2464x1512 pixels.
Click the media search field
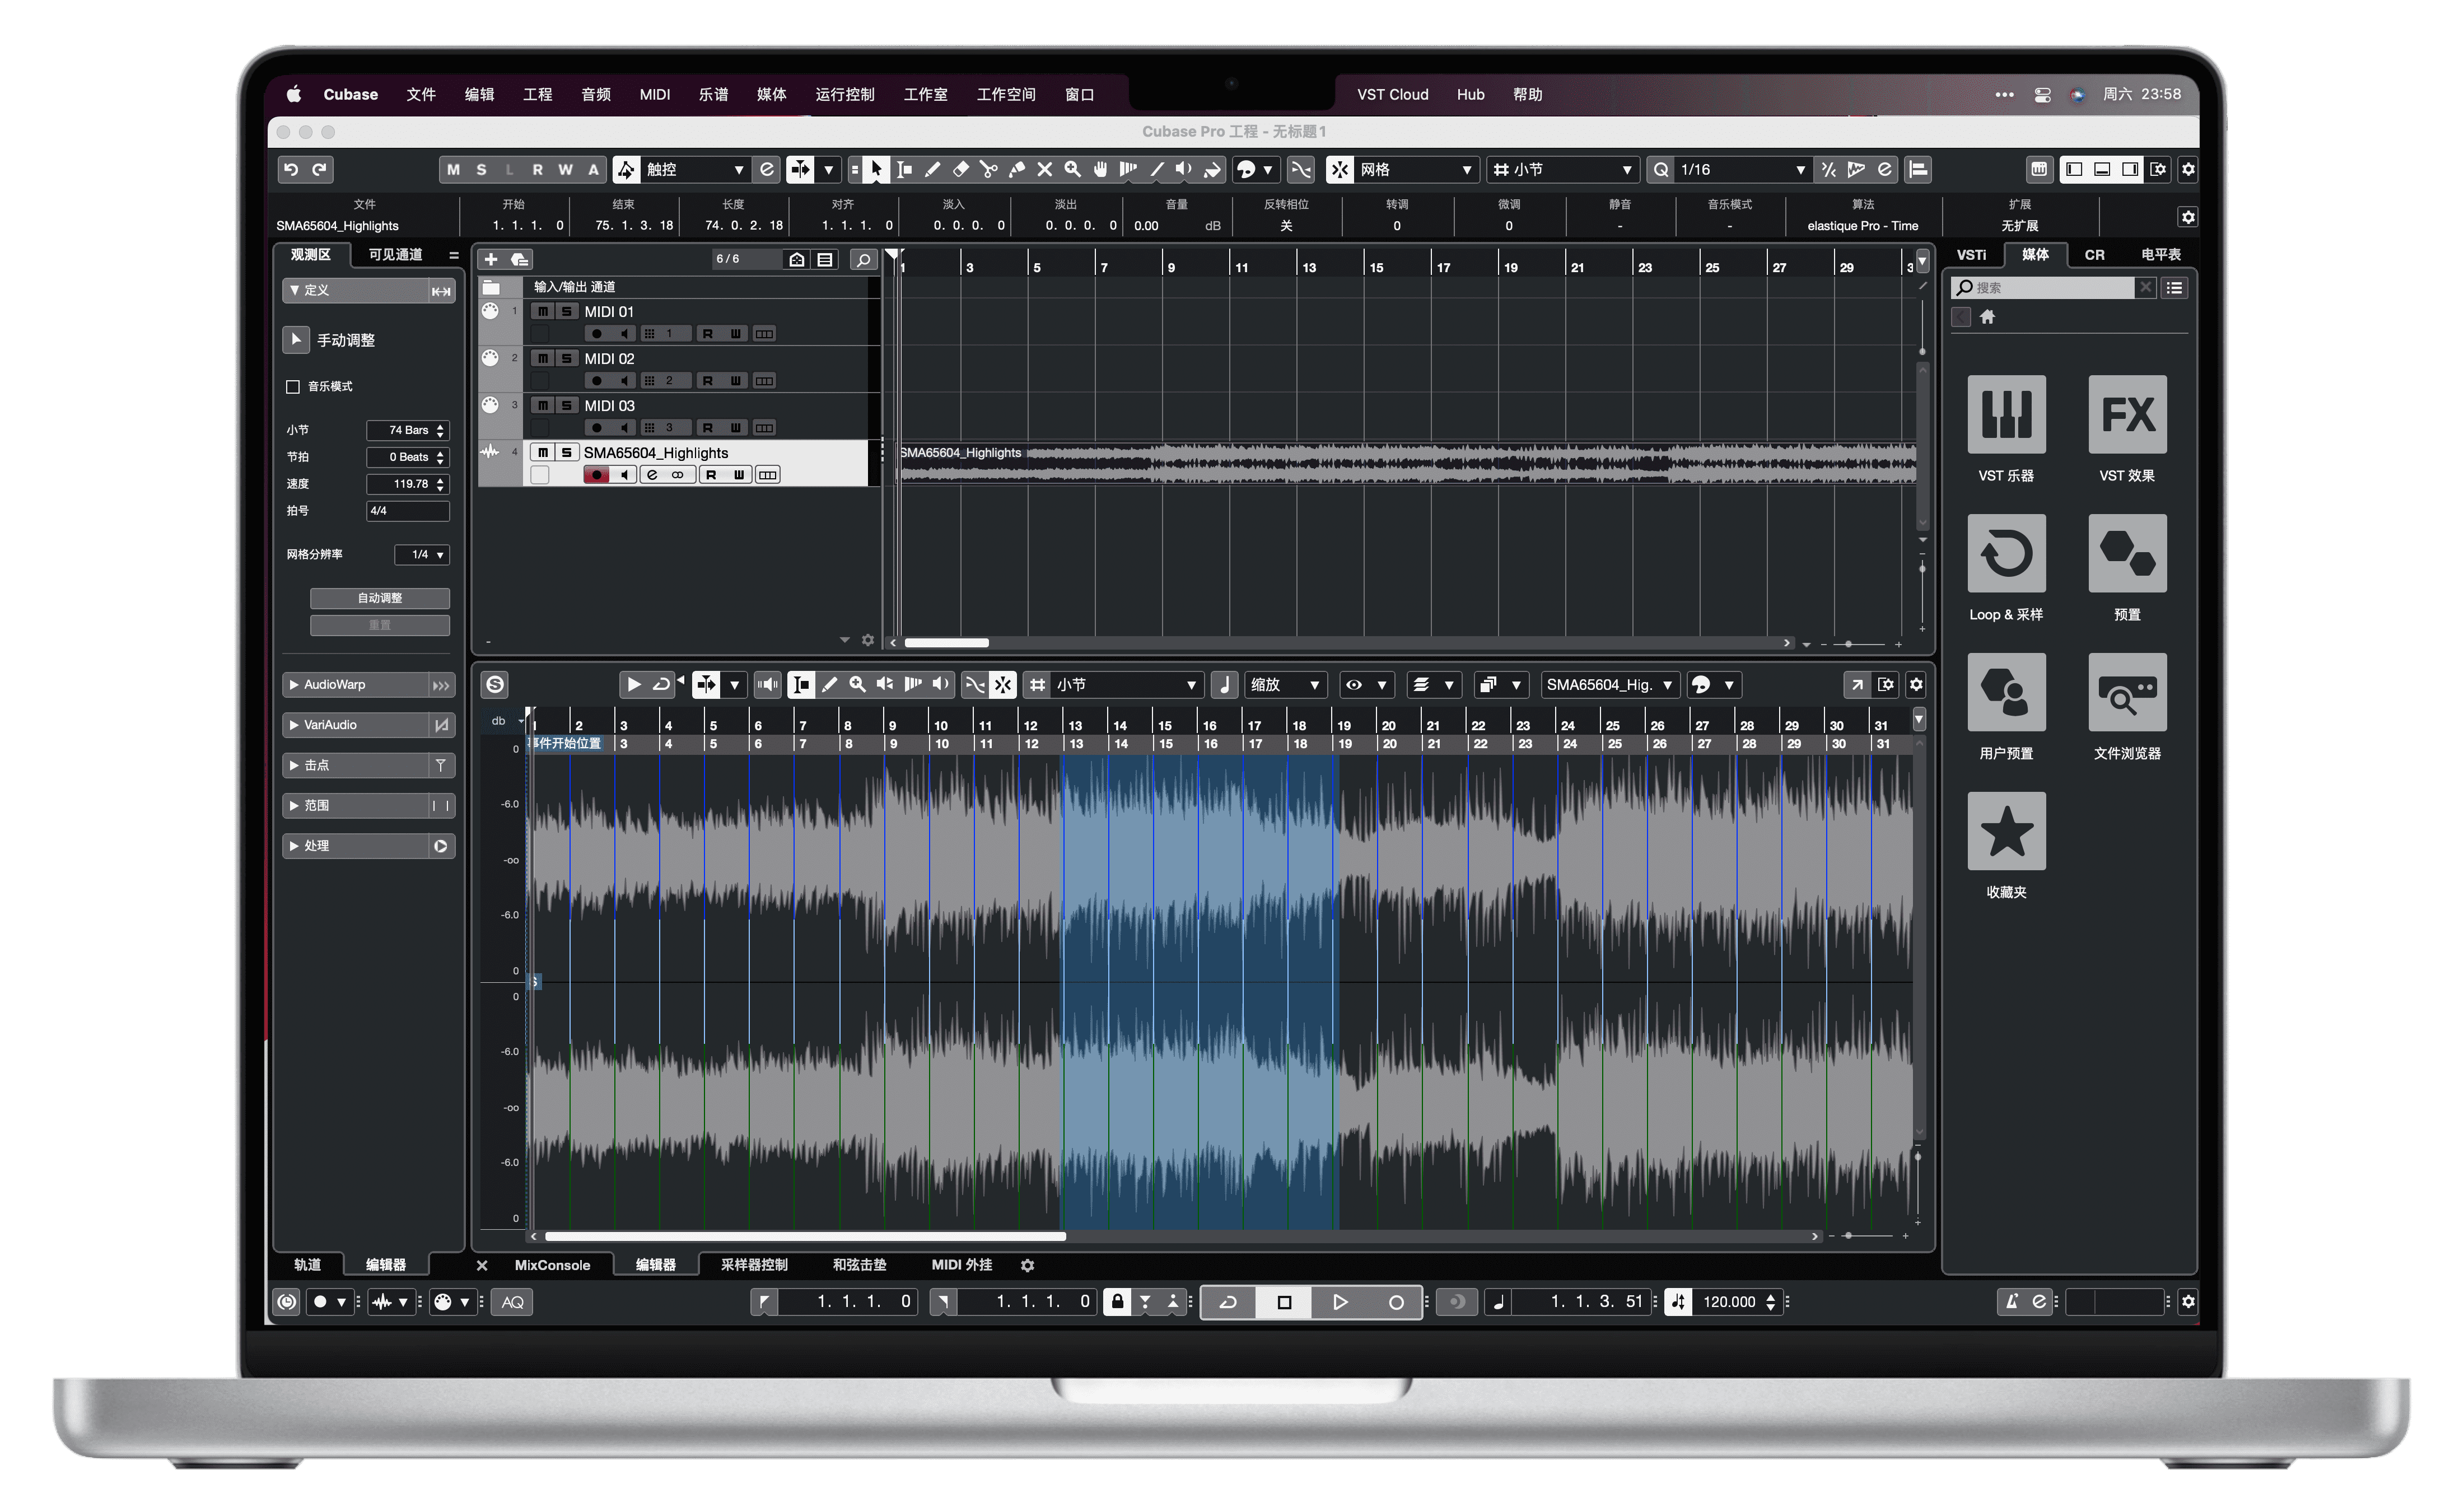click(x=2044, y=288)
